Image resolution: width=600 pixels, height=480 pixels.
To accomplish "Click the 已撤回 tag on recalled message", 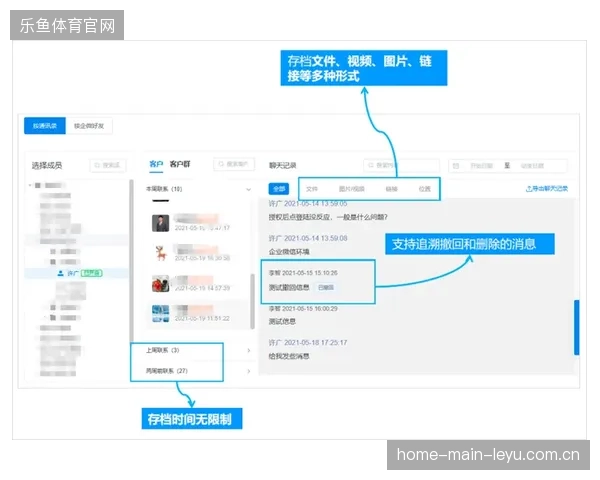I will [x=326, y=287].
